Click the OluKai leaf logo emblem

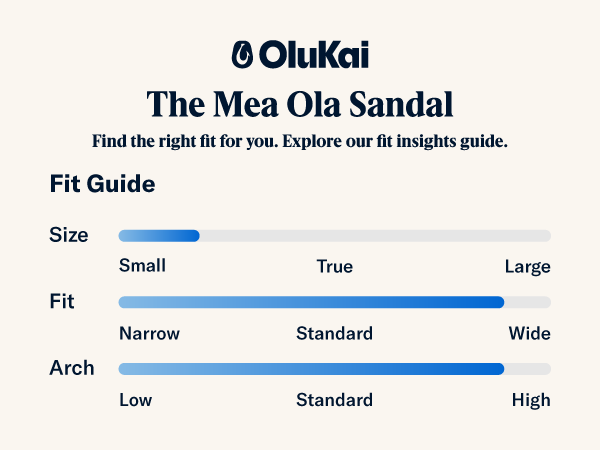[x=242, y=54]
